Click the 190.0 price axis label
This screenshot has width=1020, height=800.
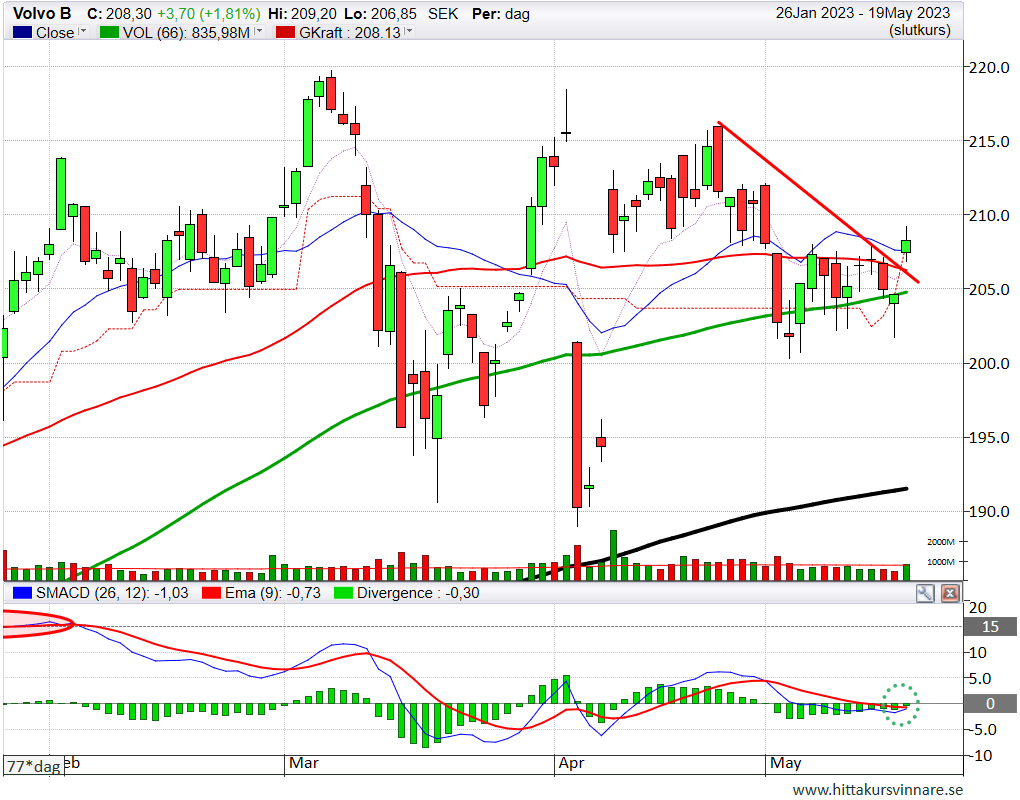pyautogui.click(x=989, y=512)
